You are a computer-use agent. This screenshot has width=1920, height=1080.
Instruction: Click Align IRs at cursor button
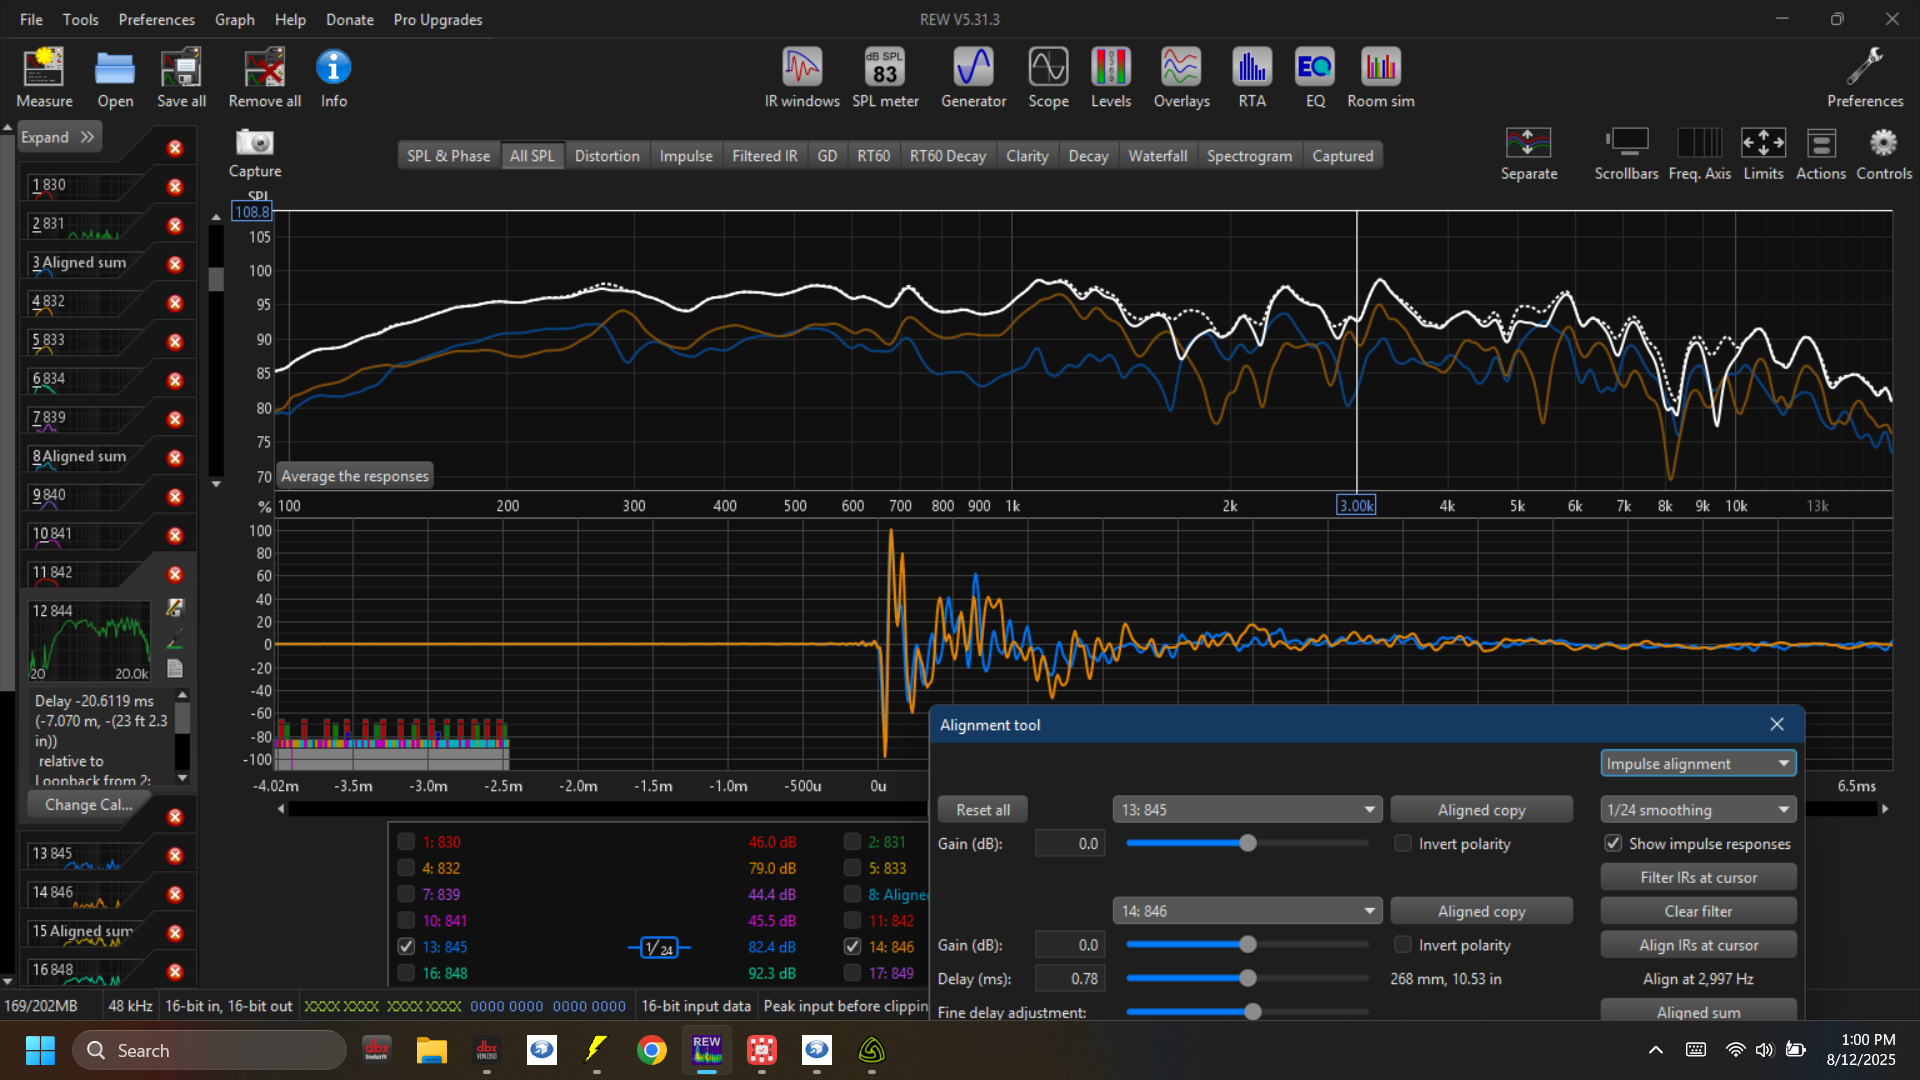(1697, 945)
